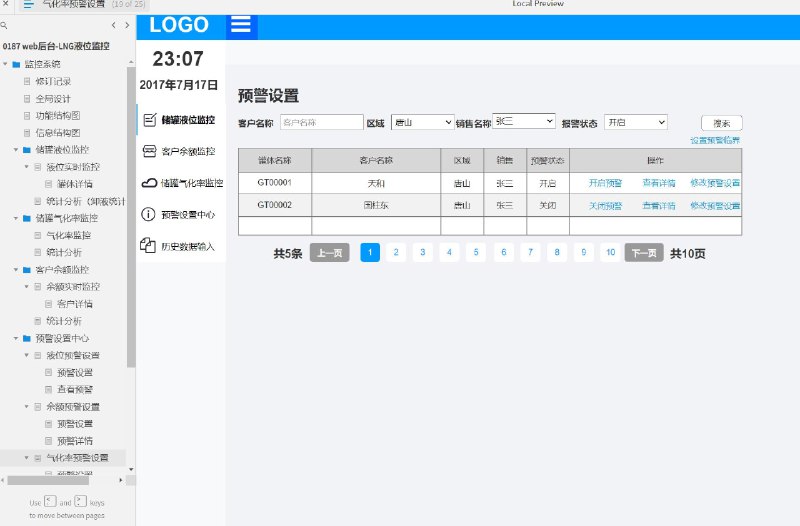The height and width of the screenshot is (526, 800).
Task: Click the 历史数据输入 copy icon
Action: click(148, 245)
